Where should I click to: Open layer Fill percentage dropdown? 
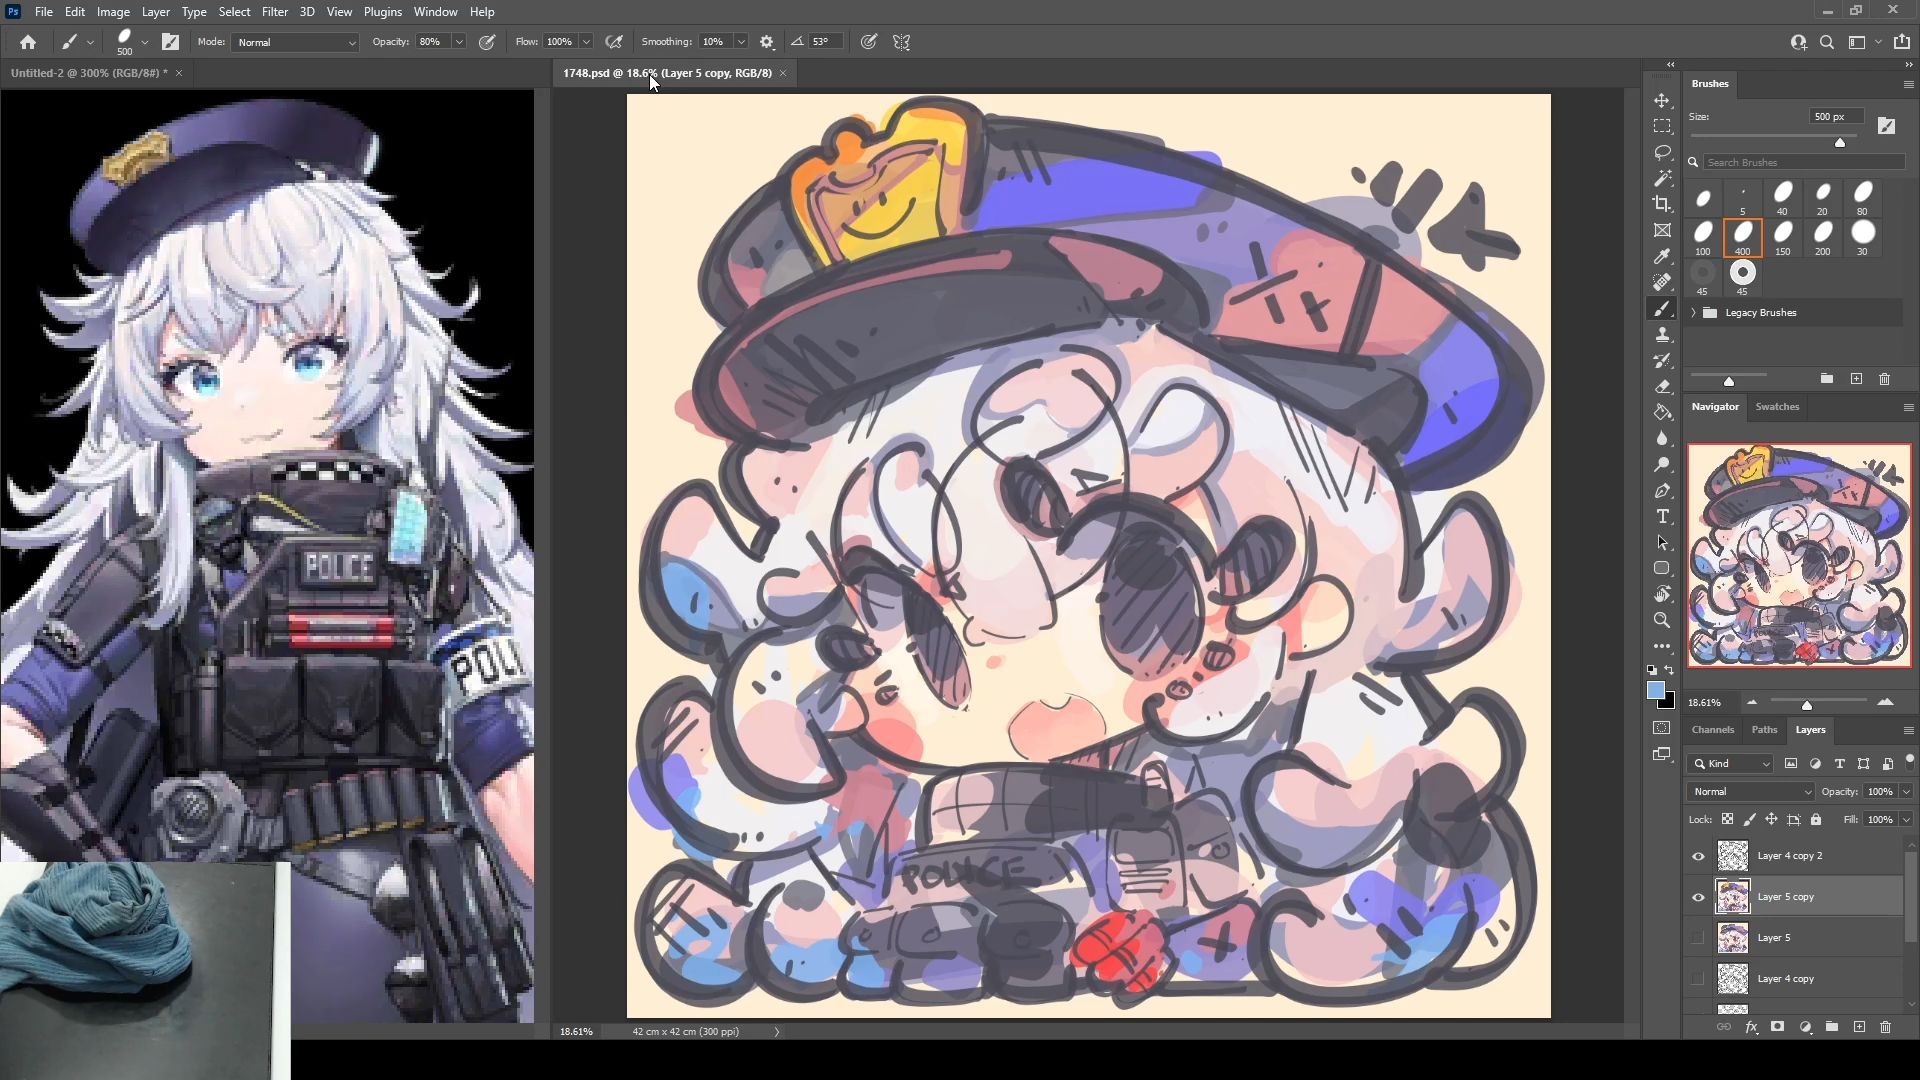tap(1906, 820)
